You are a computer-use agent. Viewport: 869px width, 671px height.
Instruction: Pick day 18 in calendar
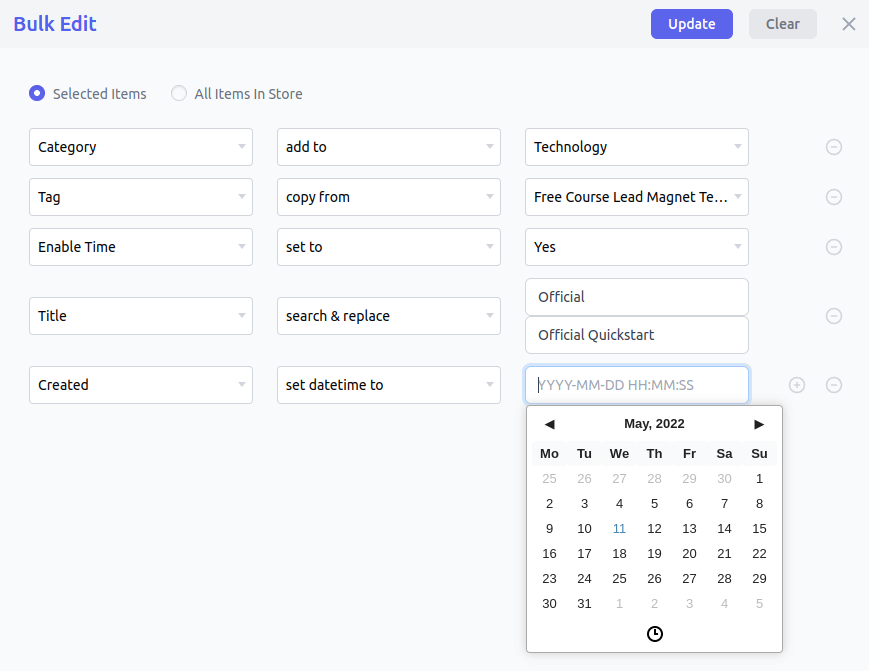pyautogui.click(x=619, y=554)
